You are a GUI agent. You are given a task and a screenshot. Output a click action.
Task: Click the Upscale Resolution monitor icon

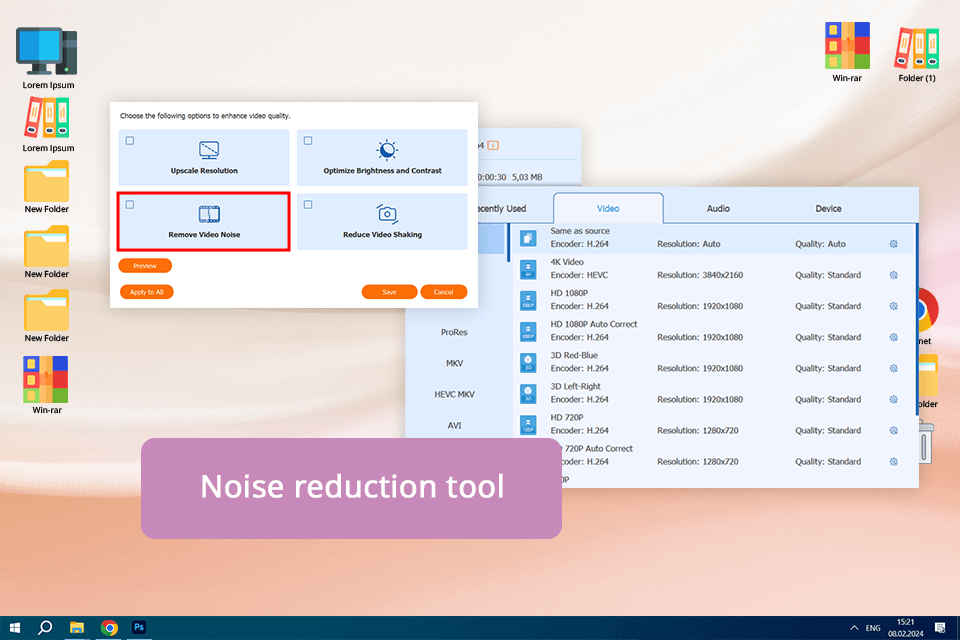209,149
